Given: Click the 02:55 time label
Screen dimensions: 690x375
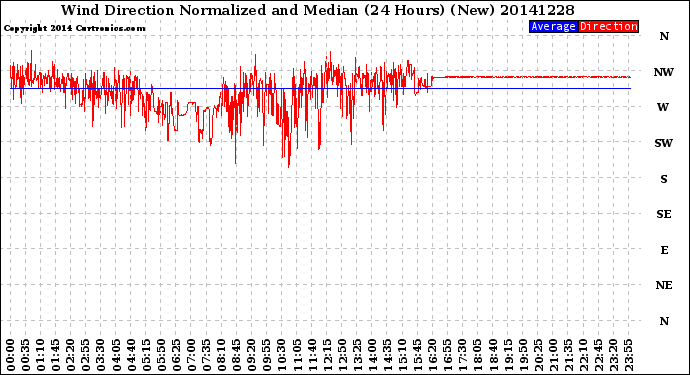Looking at the screenshot, I should (86, 355).
